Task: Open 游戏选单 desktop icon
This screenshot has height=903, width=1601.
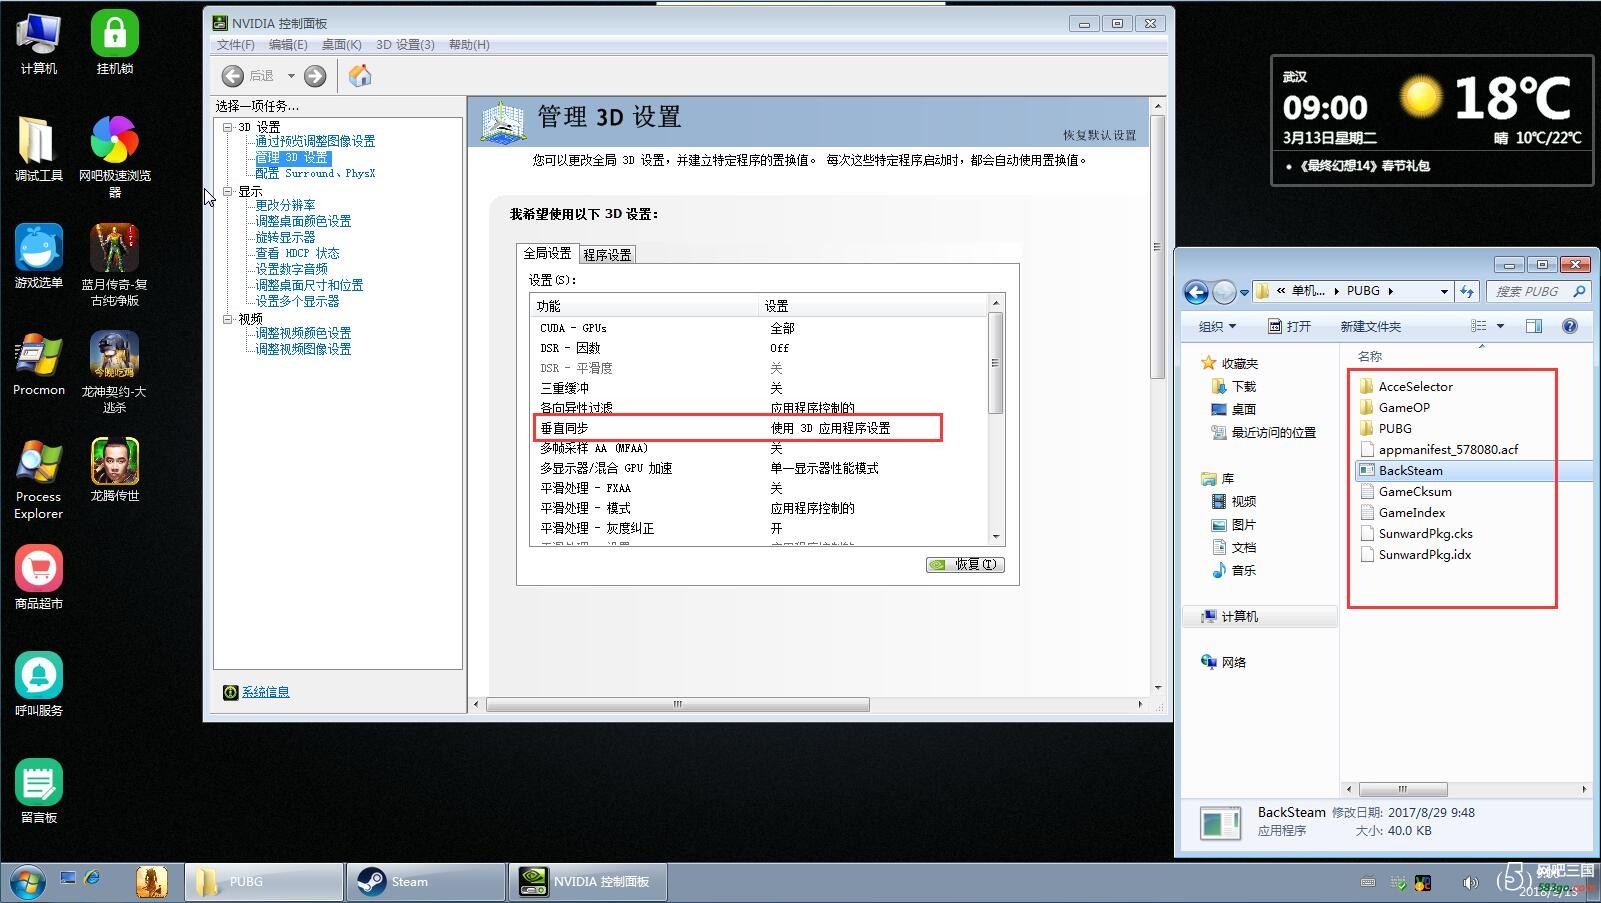Action: click(x=38, y=257)
